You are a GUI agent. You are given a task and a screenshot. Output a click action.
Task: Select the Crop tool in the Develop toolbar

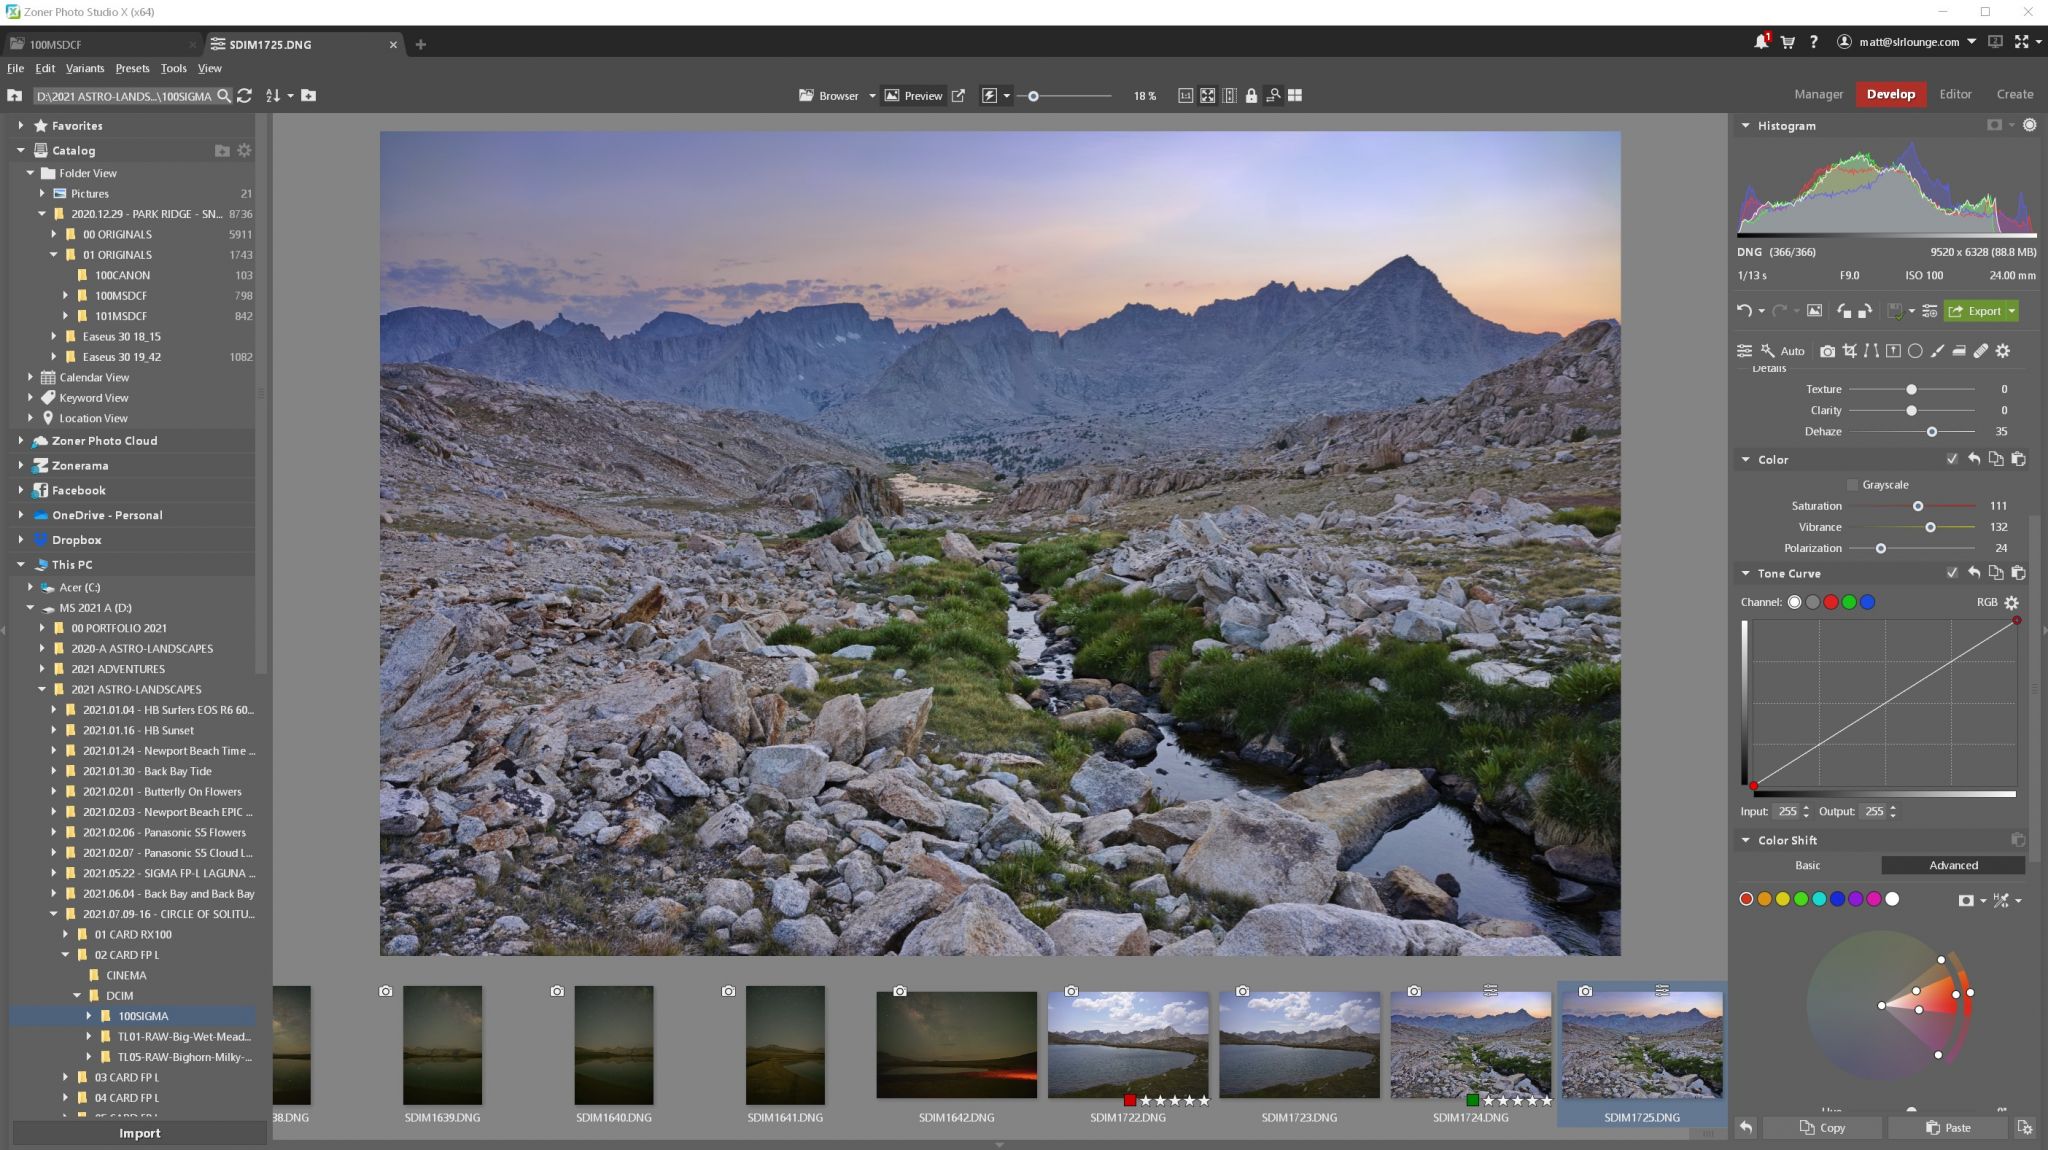1849,351
